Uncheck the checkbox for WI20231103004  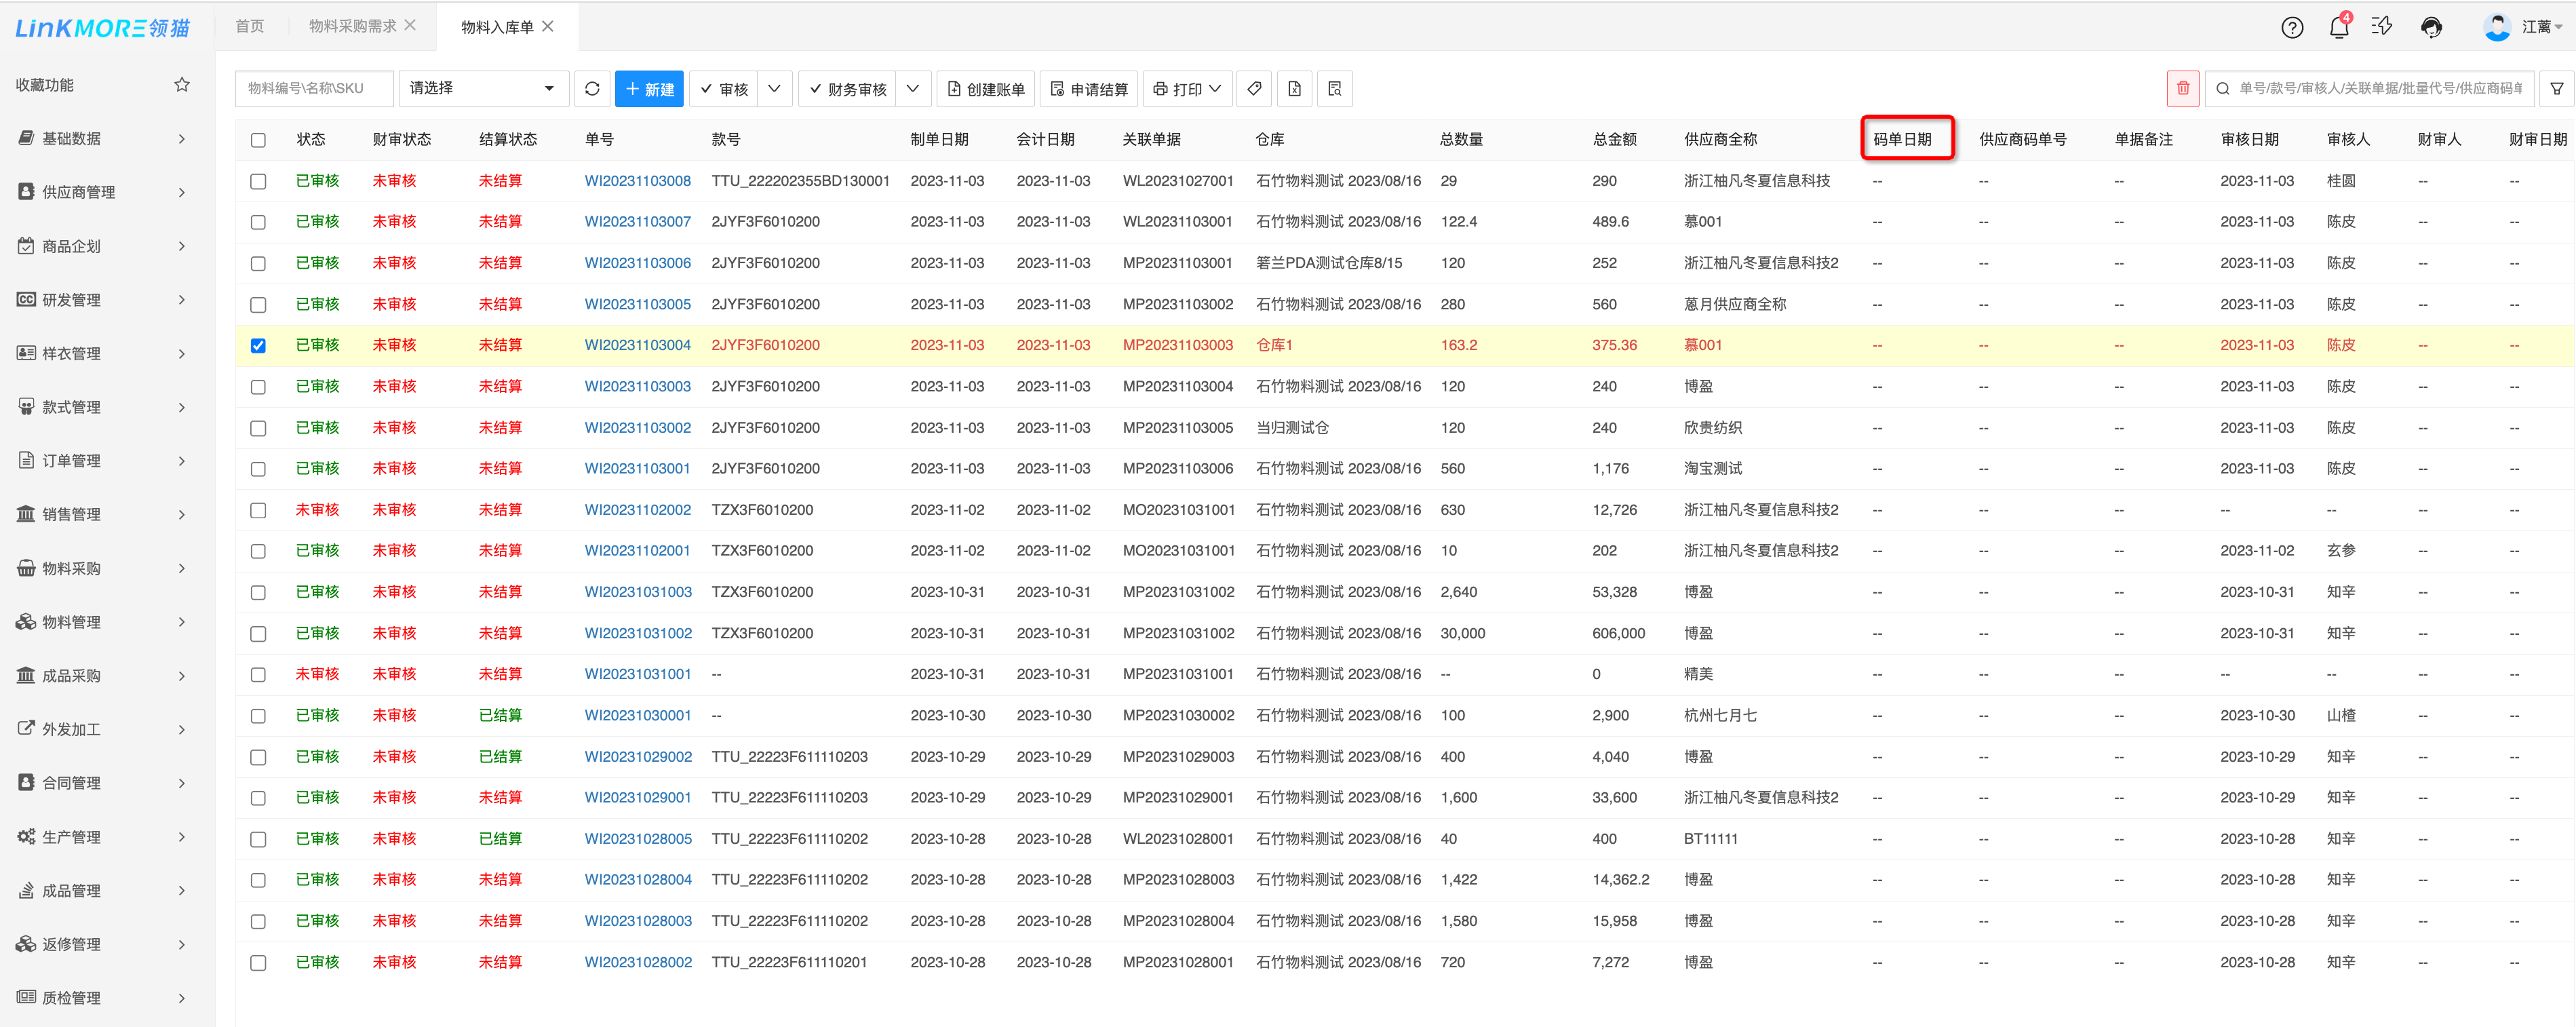click(x=258, y=346)
